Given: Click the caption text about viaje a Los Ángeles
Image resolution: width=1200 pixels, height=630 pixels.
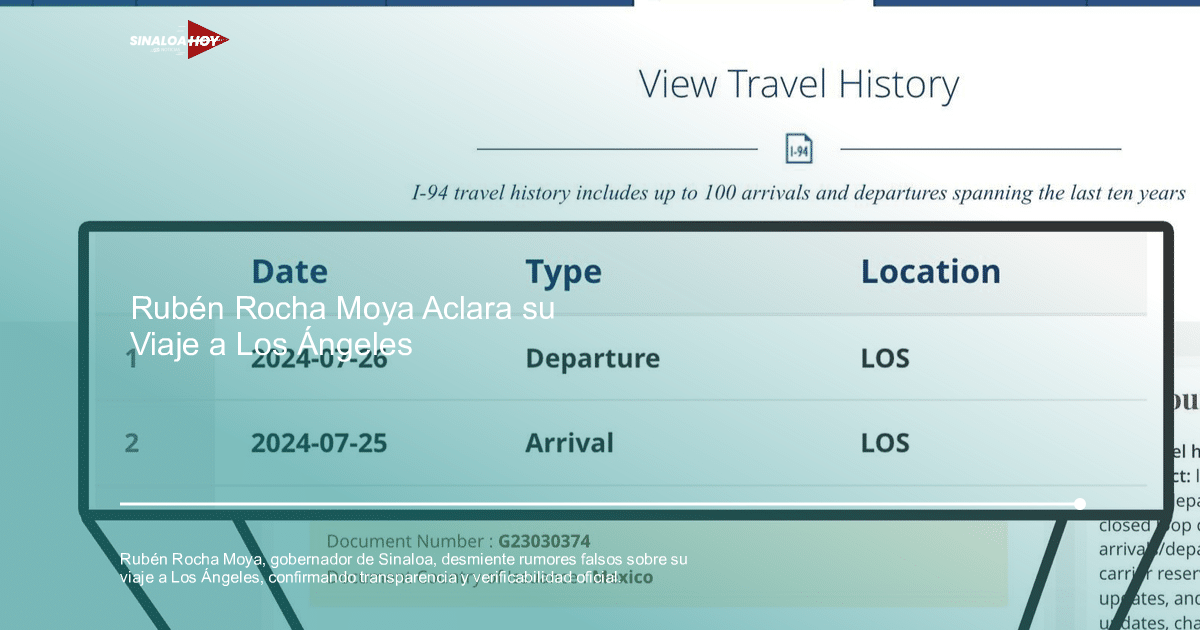Looking at the screenshot, I should point(404,568).
